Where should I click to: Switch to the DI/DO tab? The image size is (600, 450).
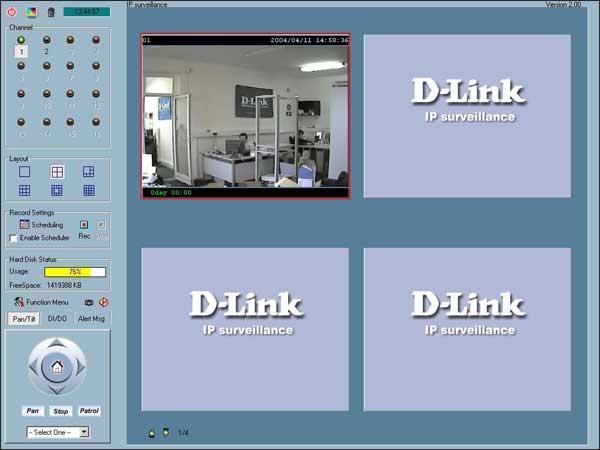coord(57,318)
